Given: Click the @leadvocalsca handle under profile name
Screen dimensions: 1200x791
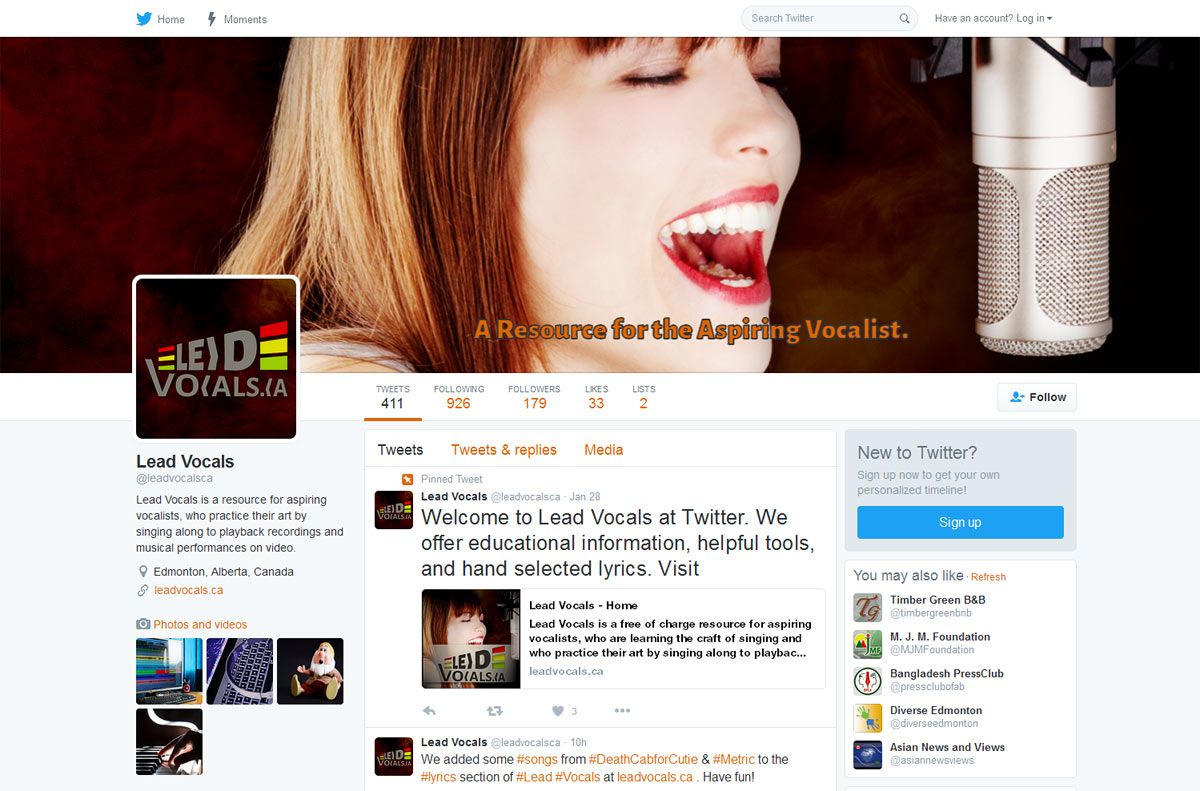Looking at the screenshot, I should click(174, 479).
